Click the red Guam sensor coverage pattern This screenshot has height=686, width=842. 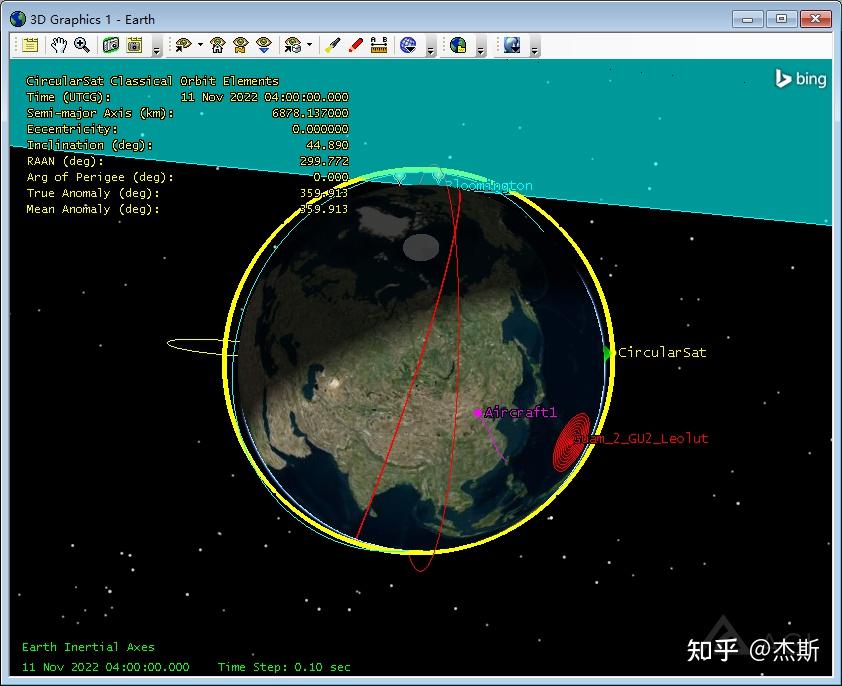point(571,442)
